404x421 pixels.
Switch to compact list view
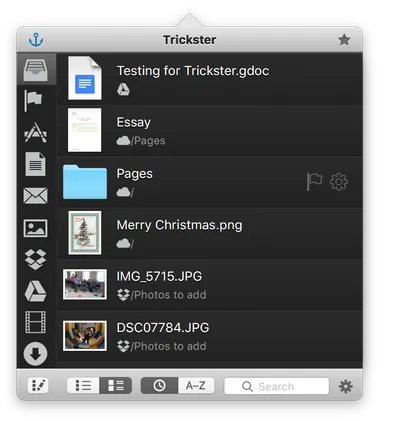[x=83, y=386]
